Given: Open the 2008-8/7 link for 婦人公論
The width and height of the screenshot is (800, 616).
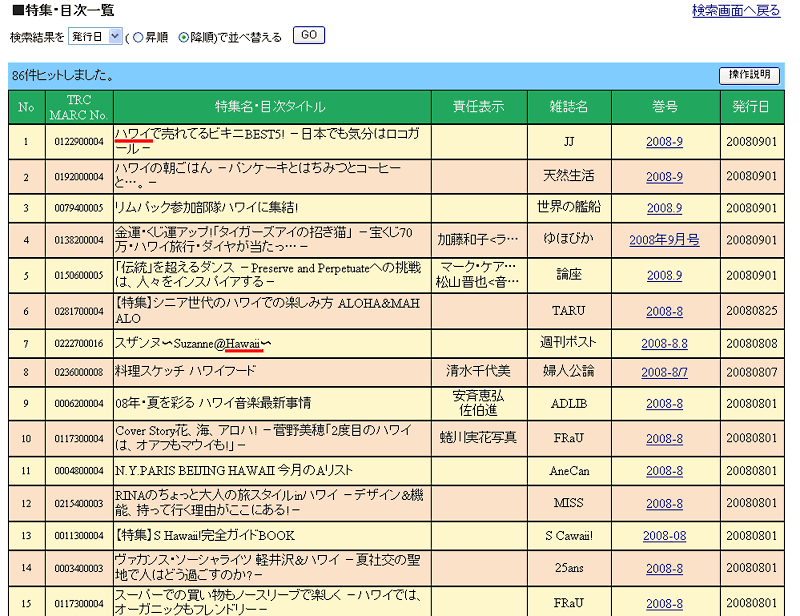Looking at the screenshot, I should tap(664, 372).
